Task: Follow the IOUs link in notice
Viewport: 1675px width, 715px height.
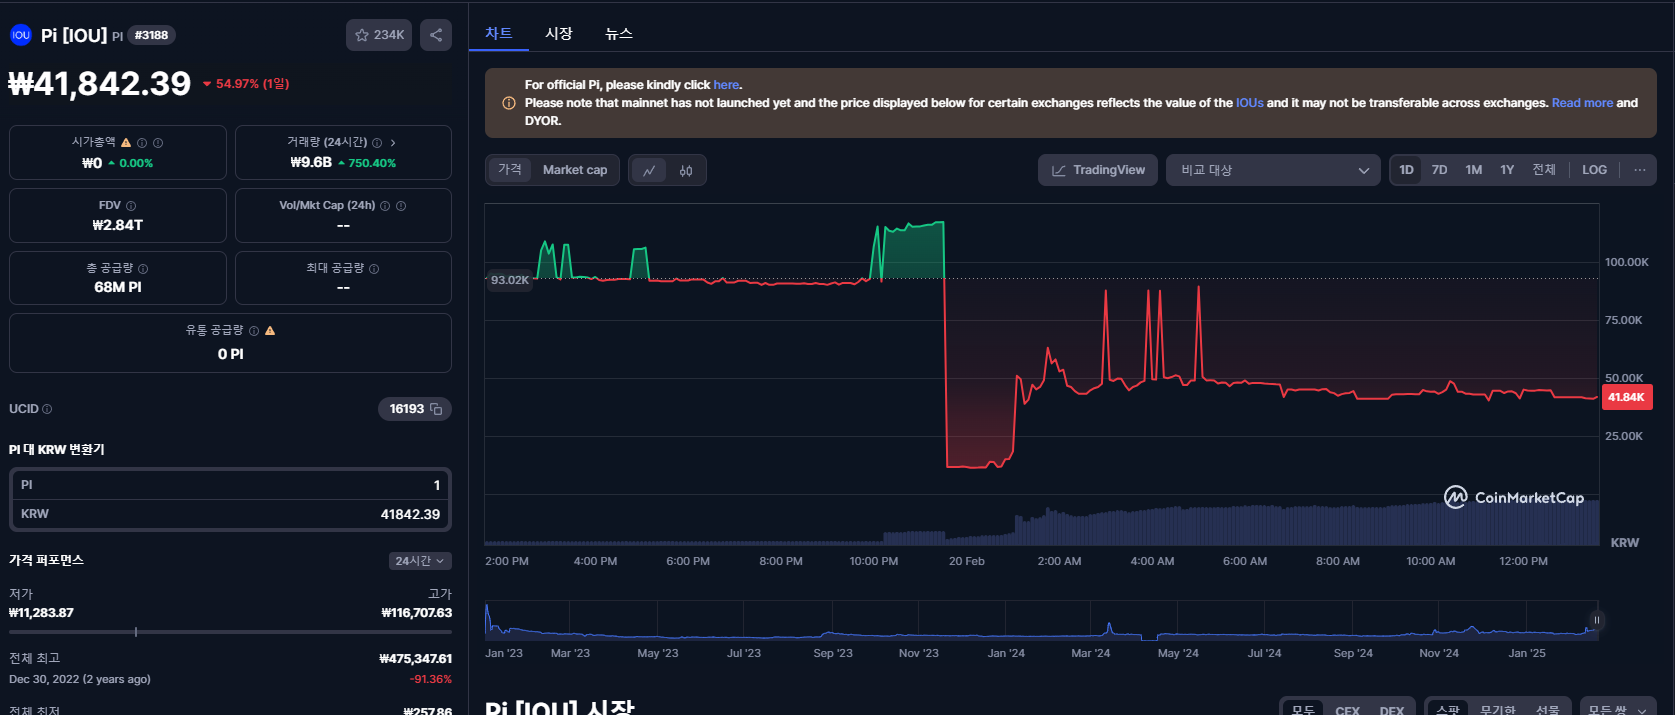Action: (1249, 103)
